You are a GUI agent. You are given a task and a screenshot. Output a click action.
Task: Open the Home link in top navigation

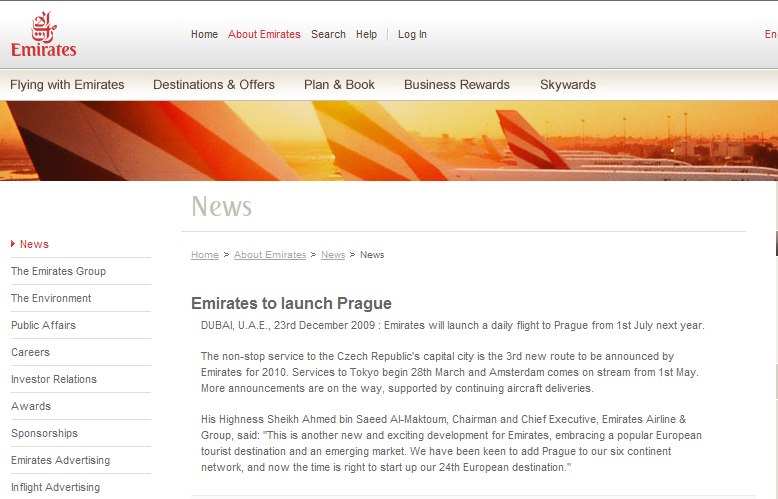pos(204,34)
